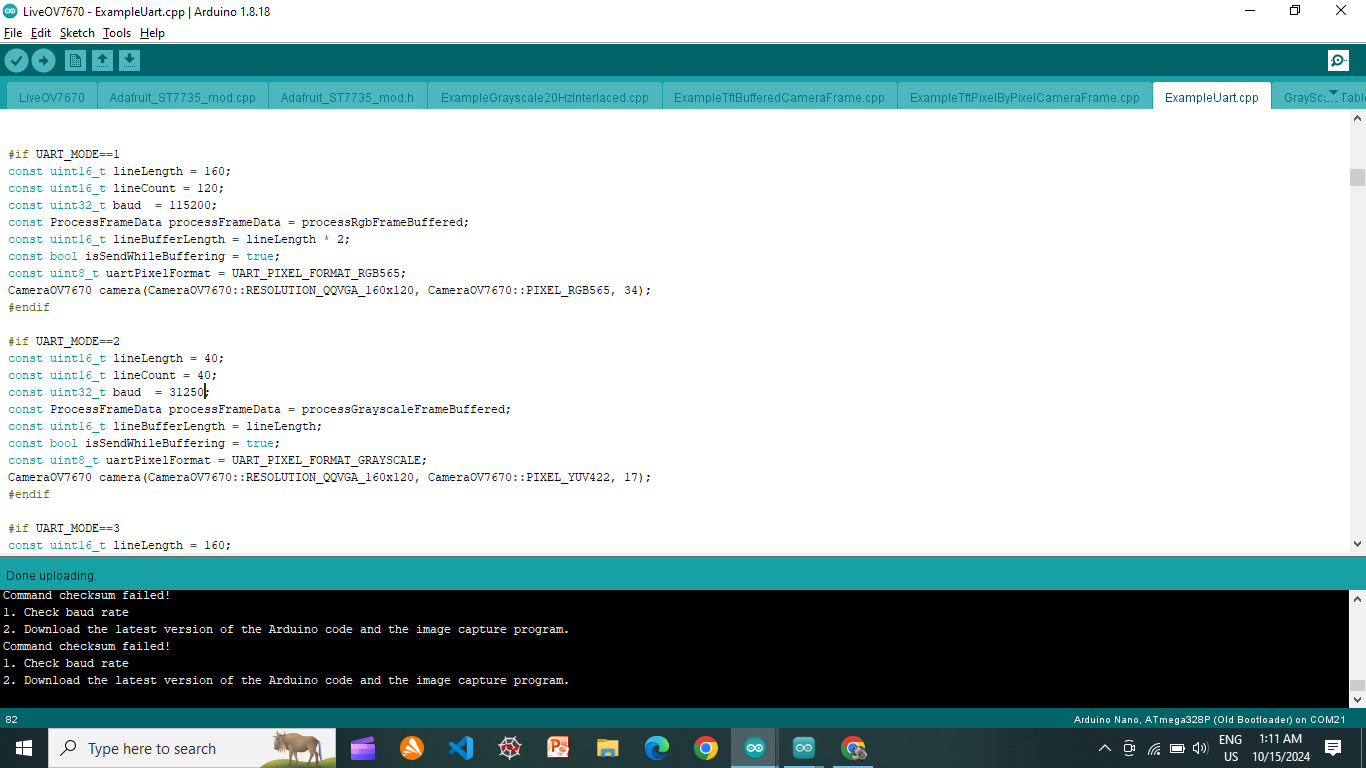The height and width of the screenshot is (768, 1366).
Task: Open the tab list dropdown arrow
Action: pos(1332,93)
